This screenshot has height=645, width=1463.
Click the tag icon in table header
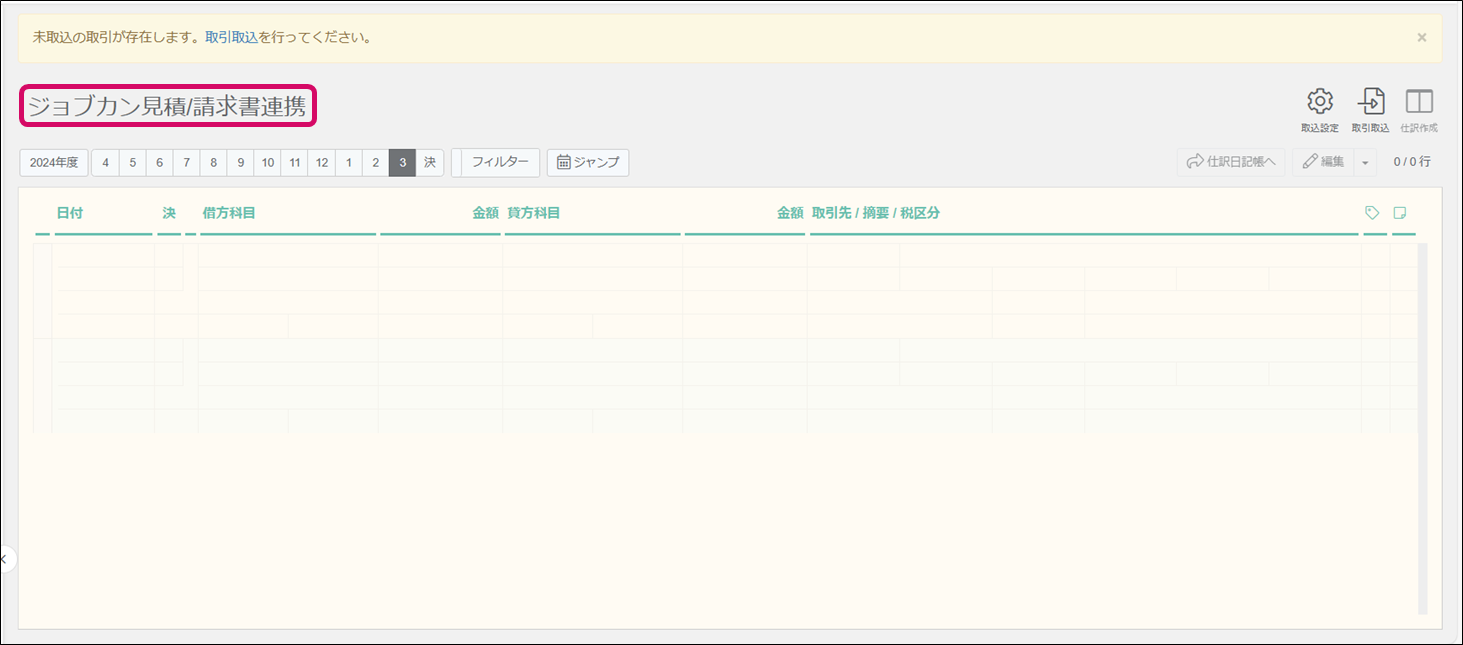(x=1372, y=213)
